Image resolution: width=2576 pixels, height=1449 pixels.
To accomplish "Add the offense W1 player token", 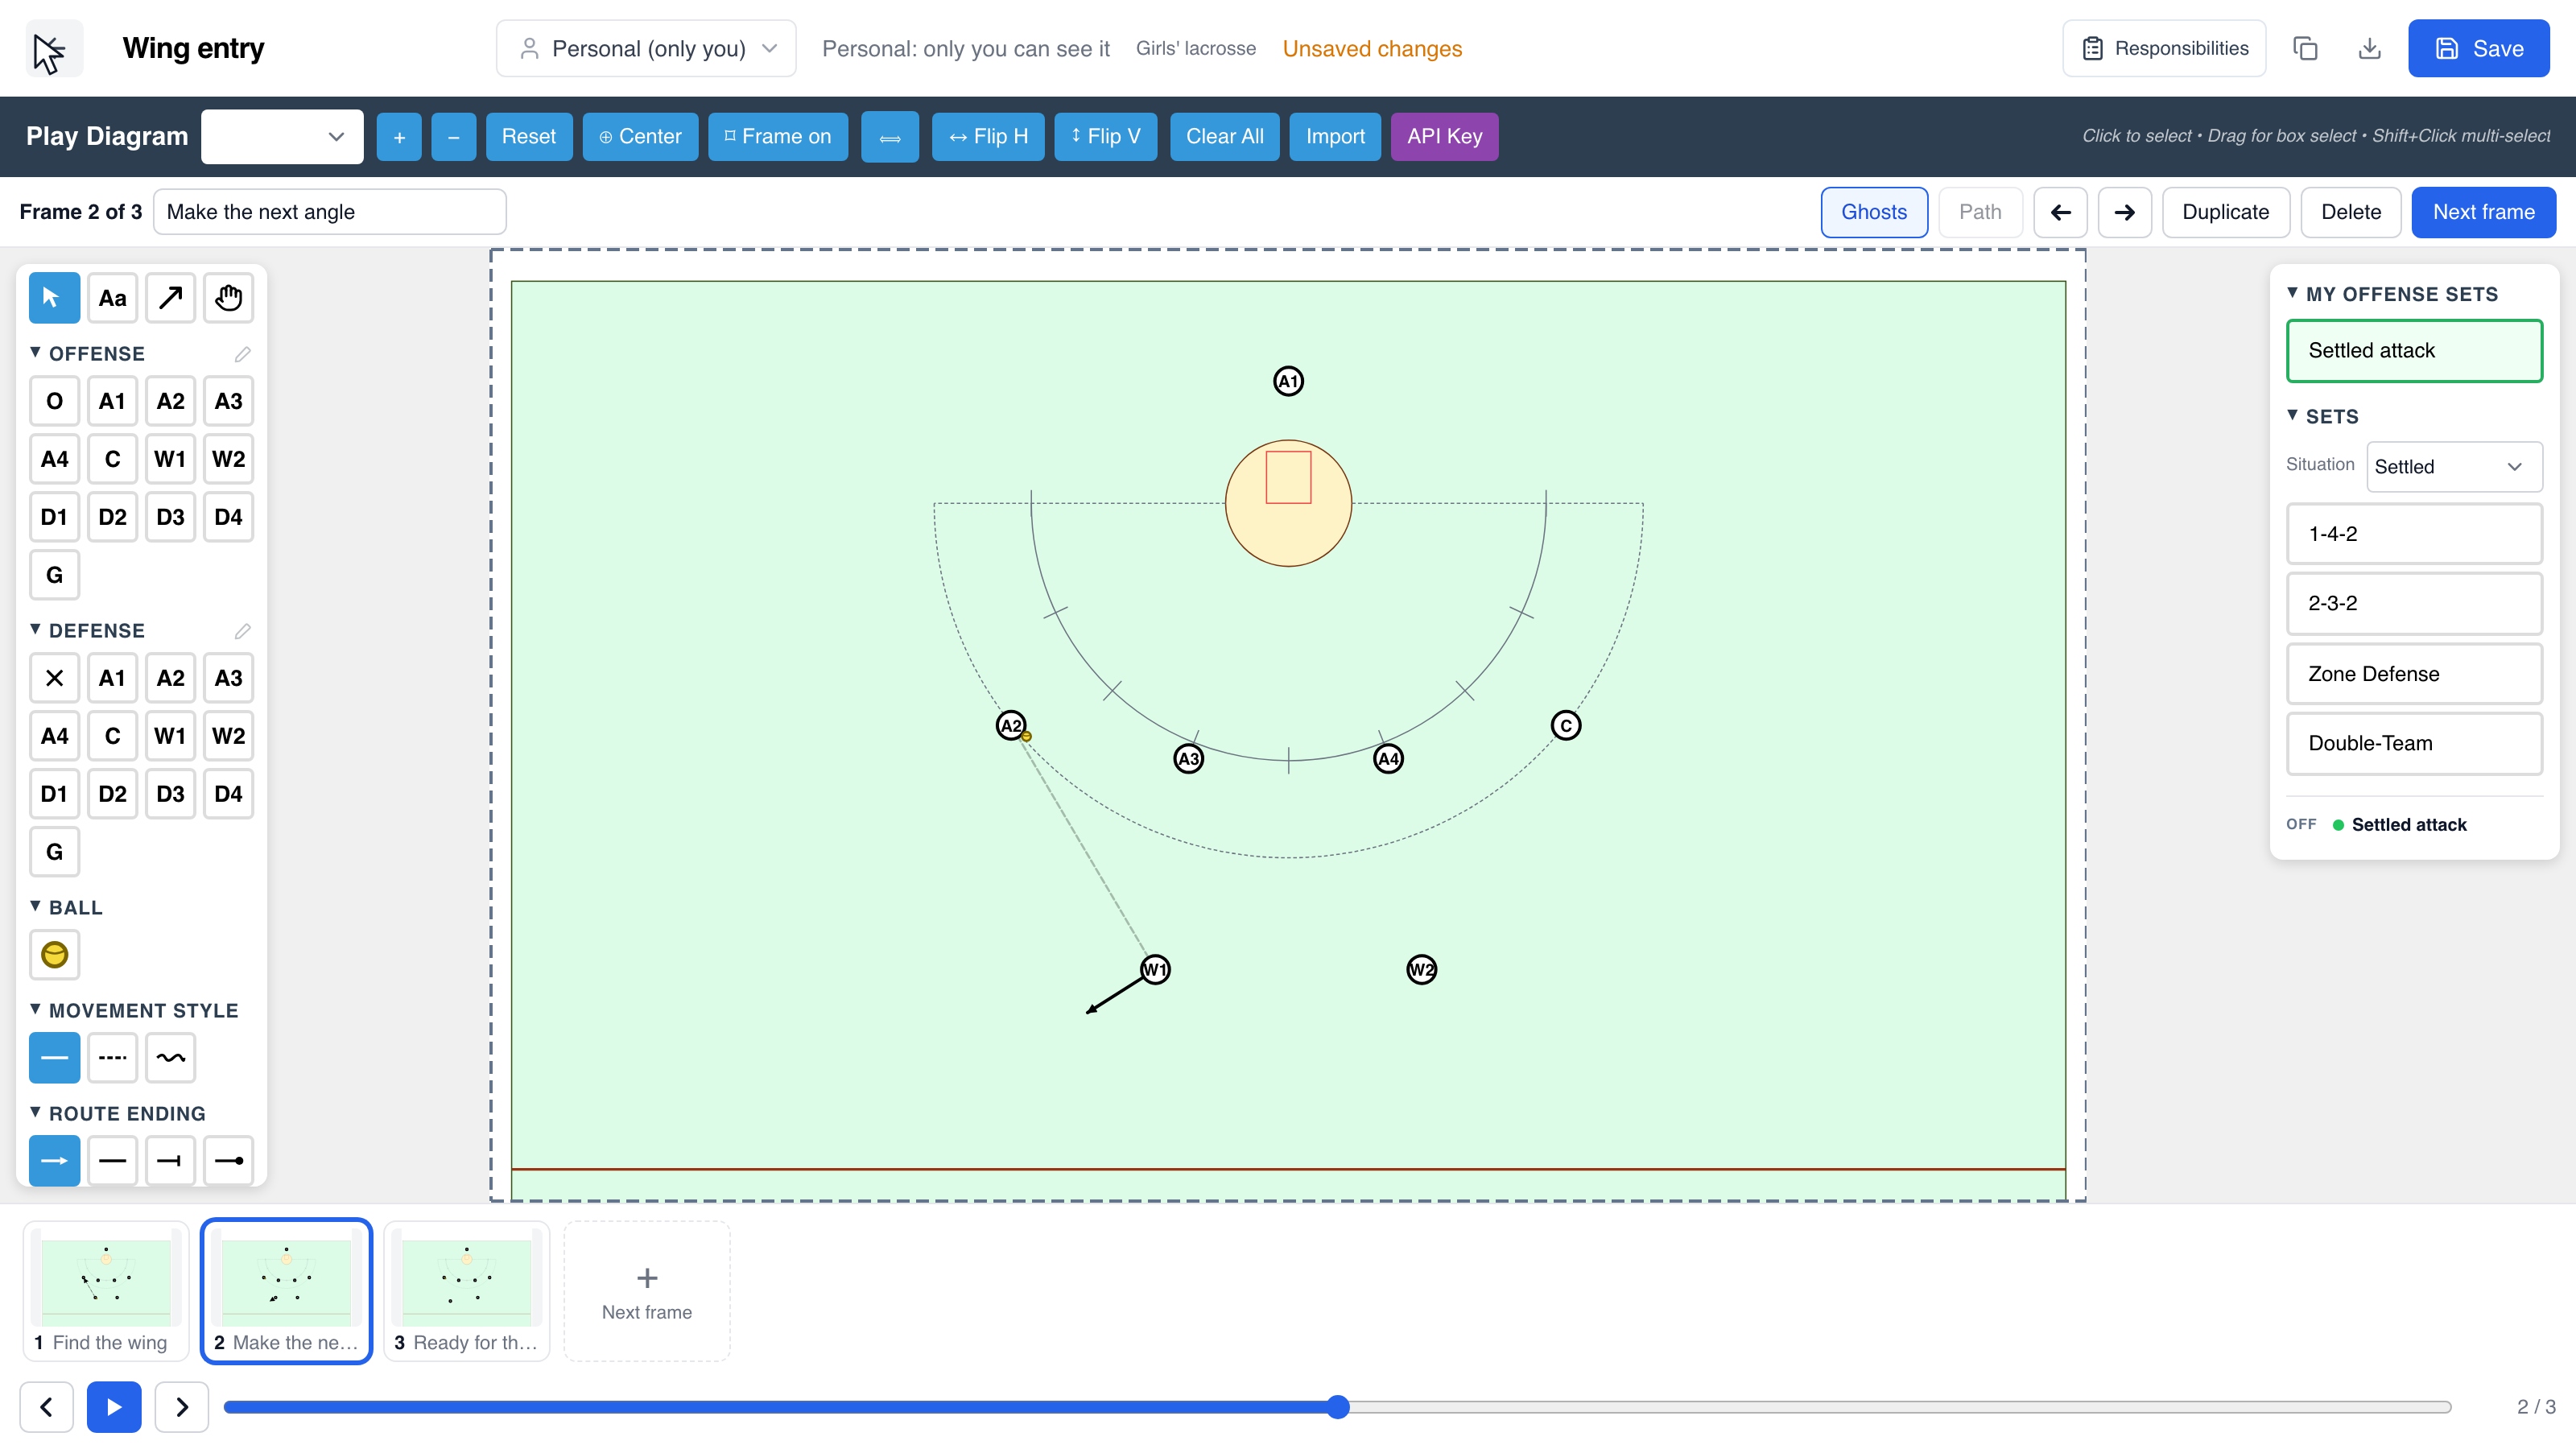I will 170,459.
